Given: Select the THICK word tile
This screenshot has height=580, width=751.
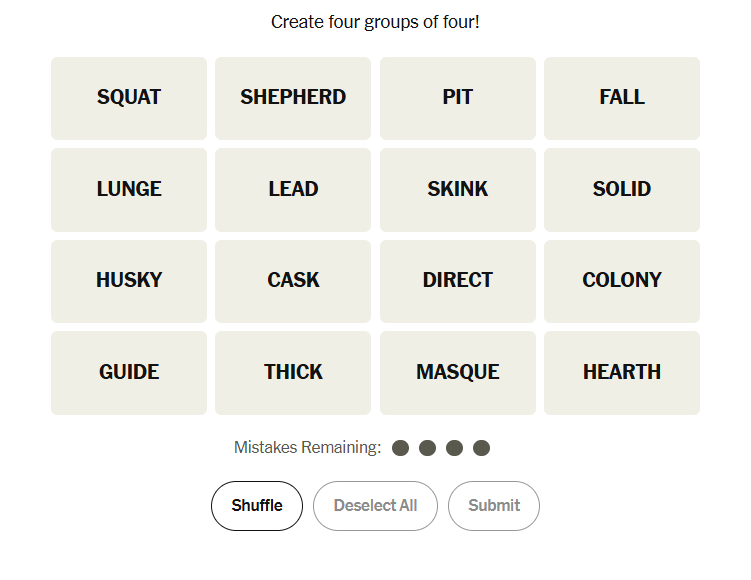Looking at the screenshot, I should pos(293,373).
